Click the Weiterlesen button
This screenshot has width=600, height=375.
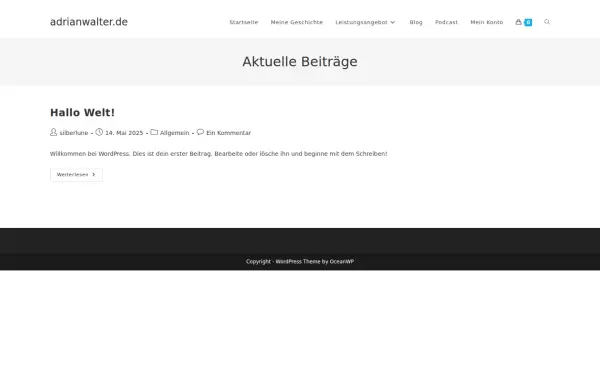point(76,174)
